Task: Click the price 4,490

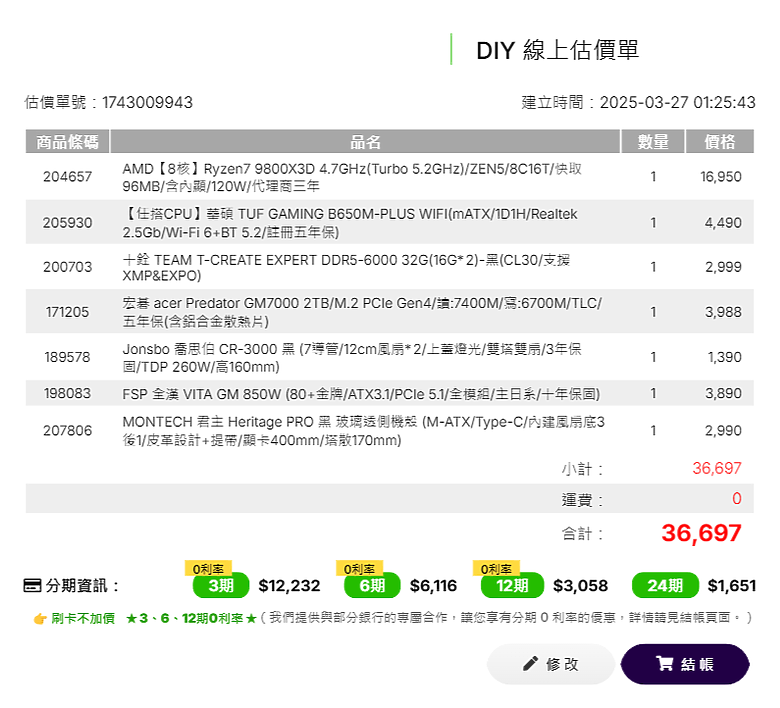Action: coord(723,222)
